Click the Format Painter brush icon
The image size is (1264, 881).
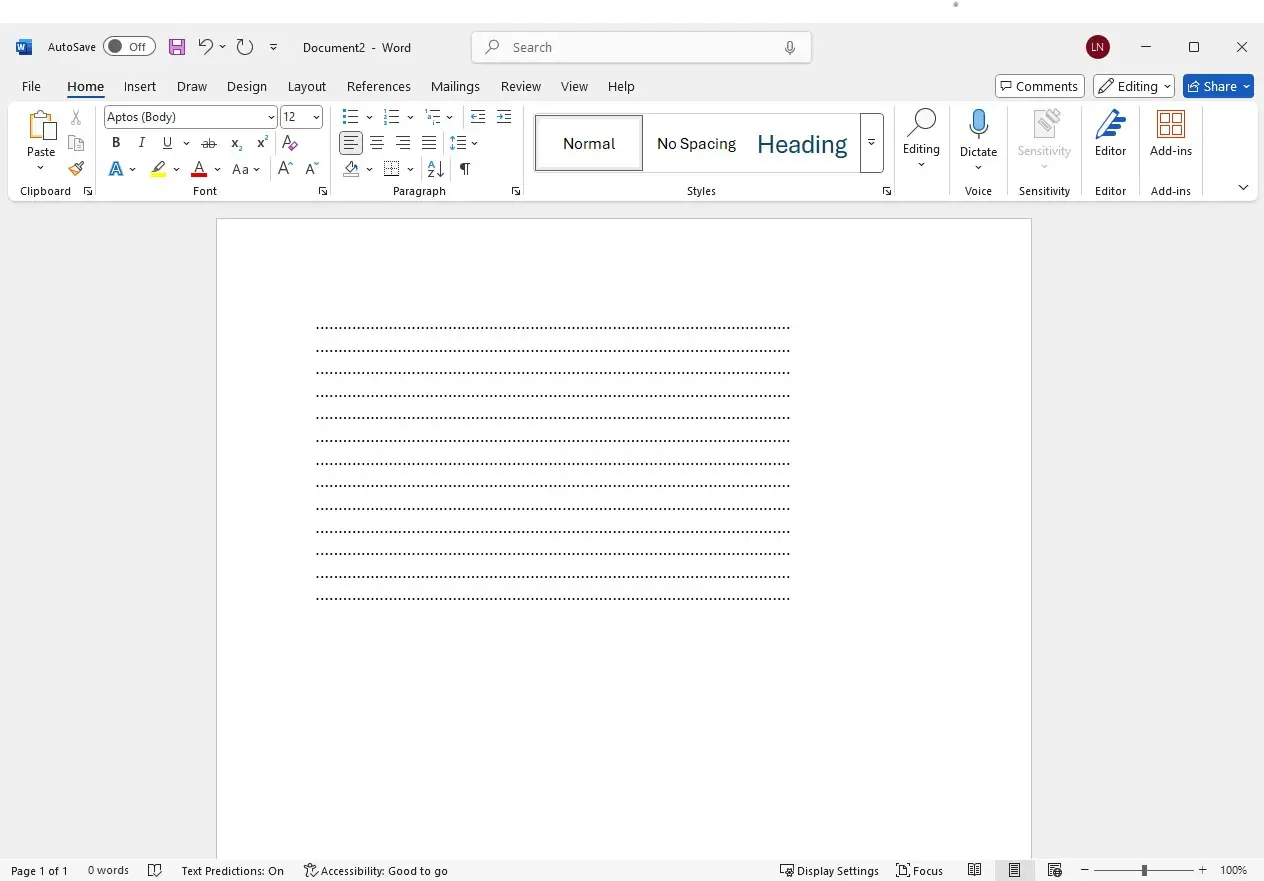[x=76, y=169]
